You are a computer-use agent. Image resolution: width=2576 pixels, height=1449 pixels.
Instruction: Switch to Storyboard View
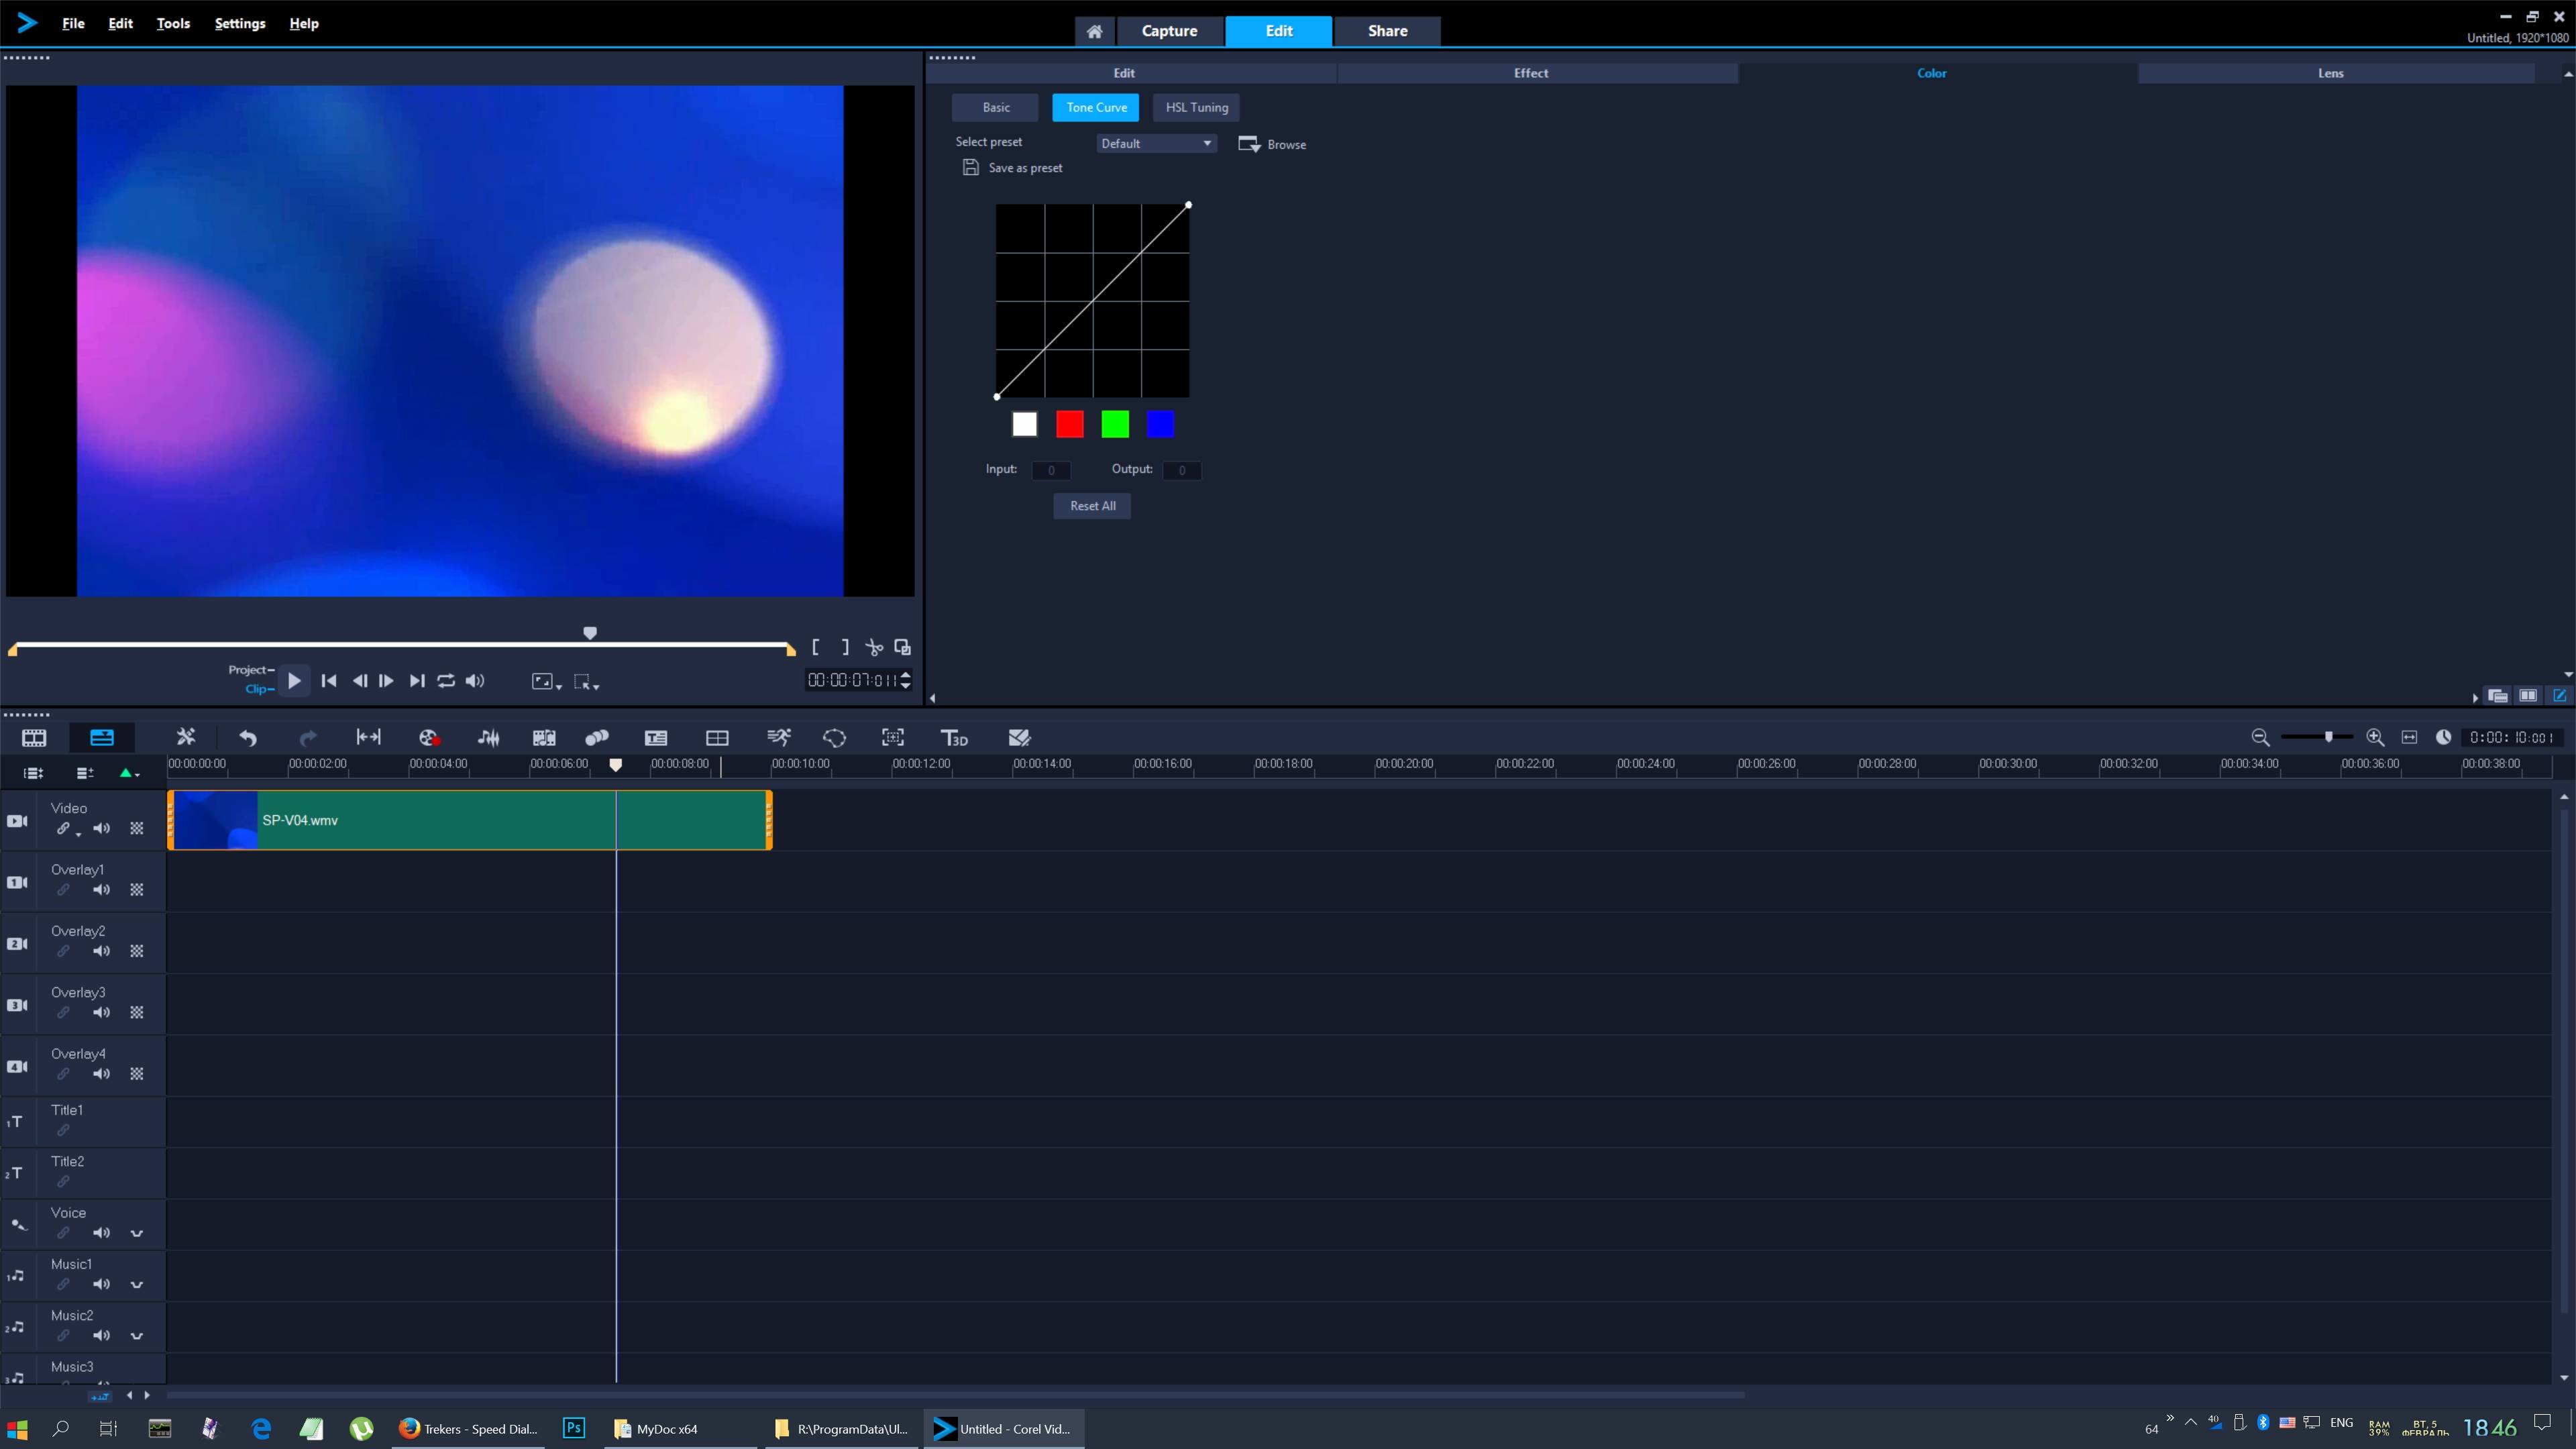34,738
